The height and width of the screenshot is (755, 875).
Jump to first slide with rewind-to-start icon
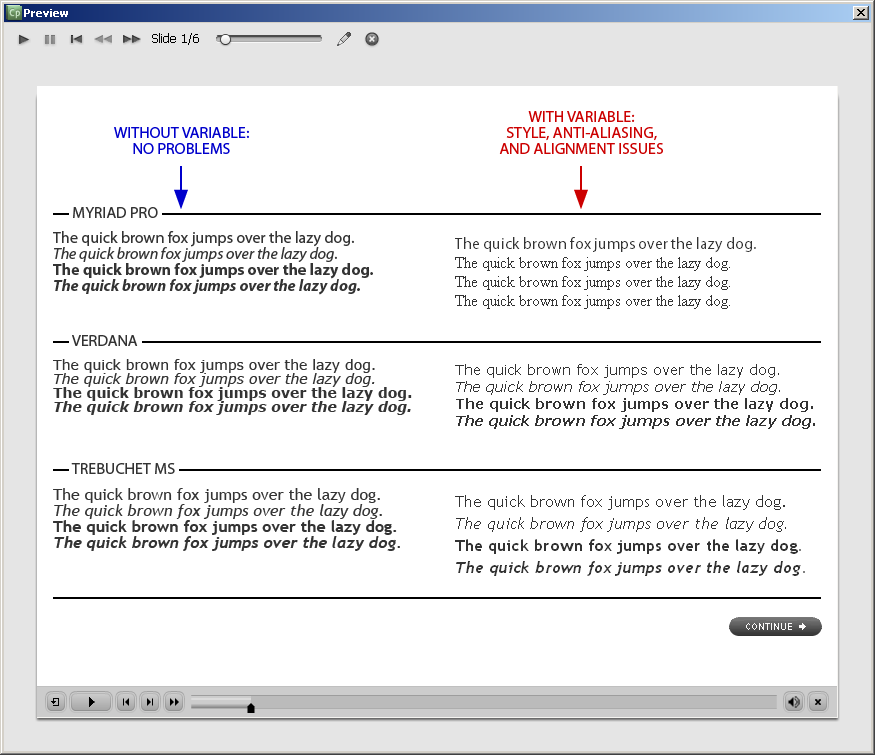(x=76, y=39)
